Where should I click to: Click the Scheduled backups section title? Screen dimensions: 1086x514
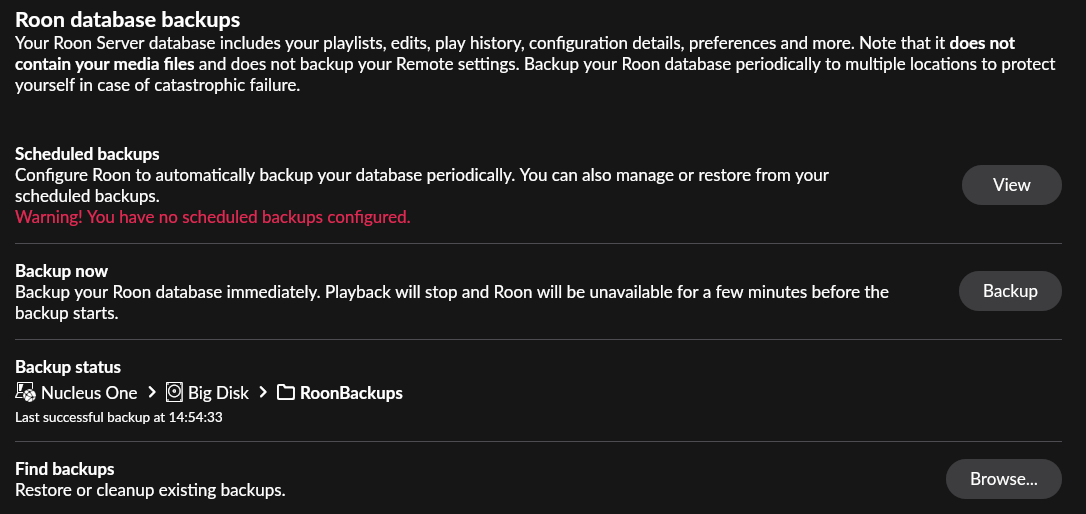pos(87,154)
